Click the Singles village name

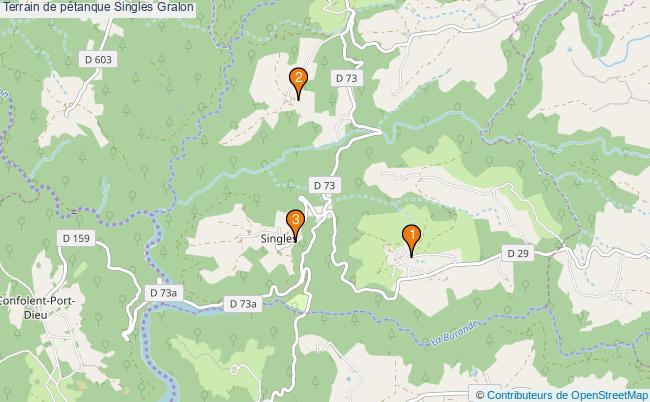pyautogui.click(x=278, y=239)
